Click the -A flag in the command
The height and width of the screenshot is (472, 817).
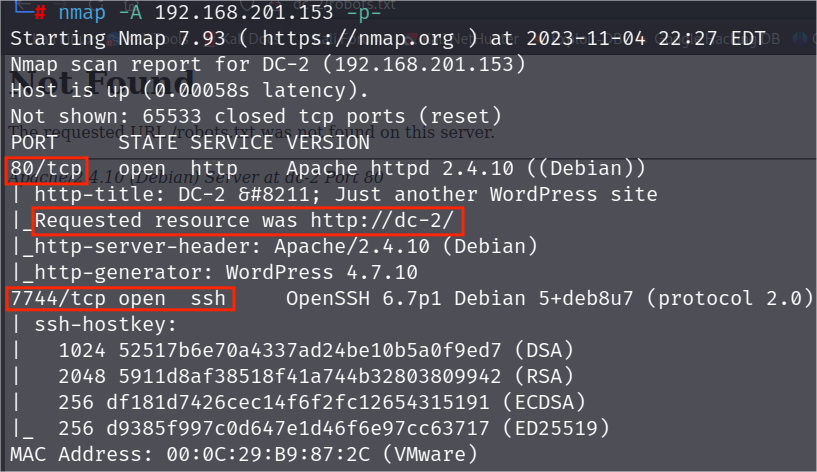[x=130, y=12]
